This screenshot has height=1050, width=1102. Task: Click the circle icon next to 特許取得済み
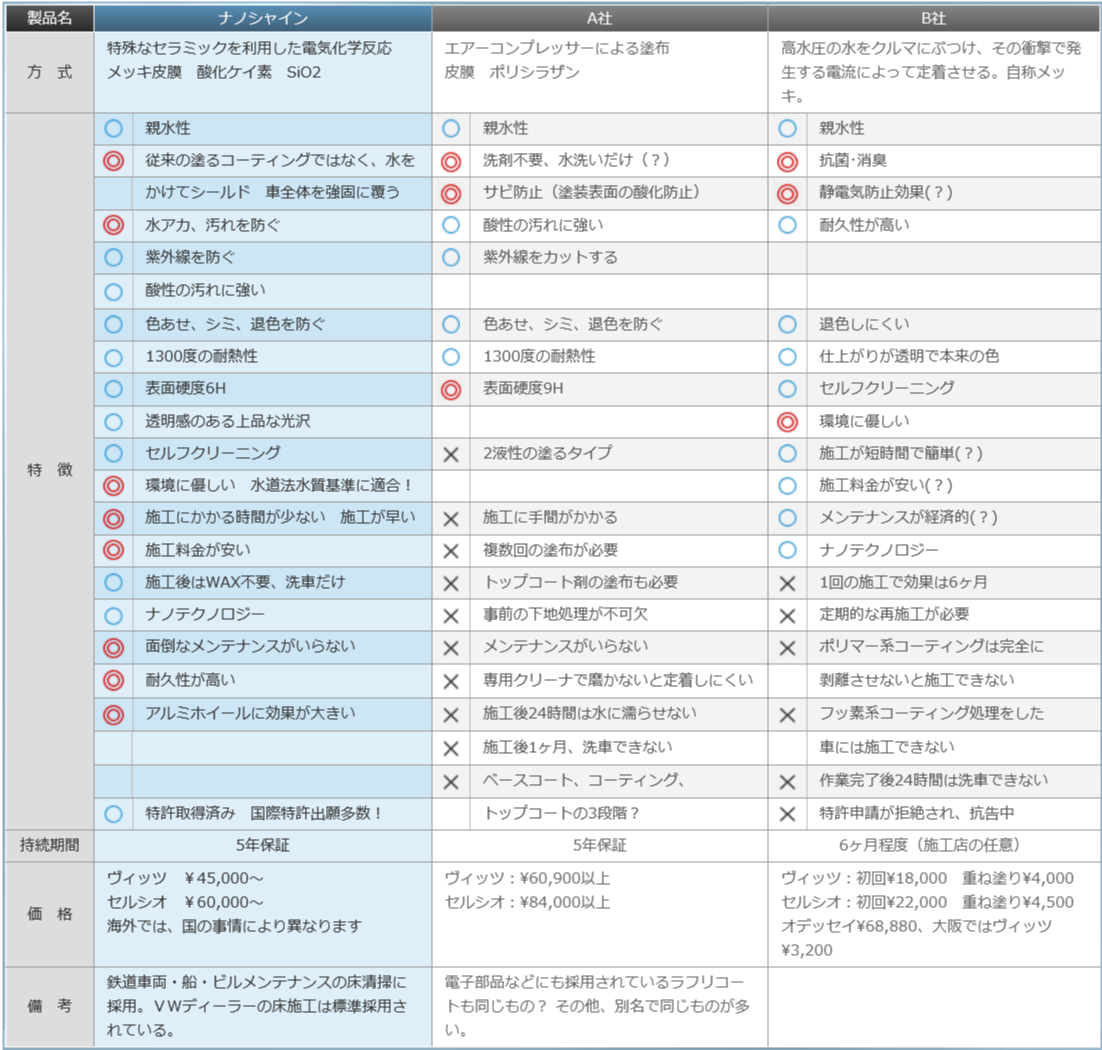tap(113, 814)
